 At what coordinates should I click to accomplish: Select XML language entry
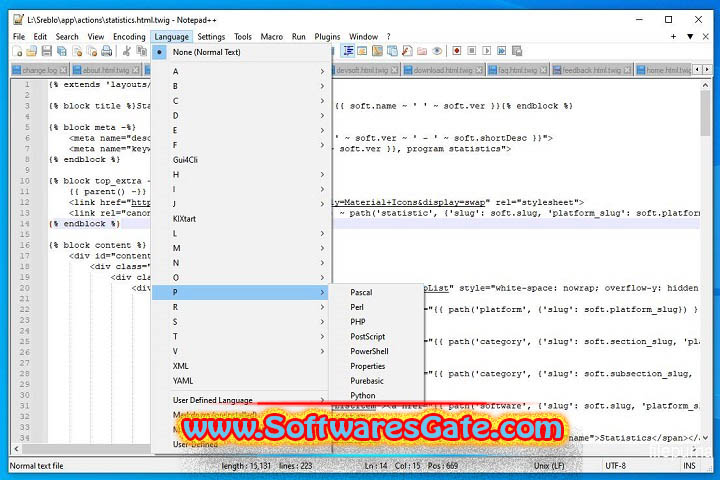(241, 366)
